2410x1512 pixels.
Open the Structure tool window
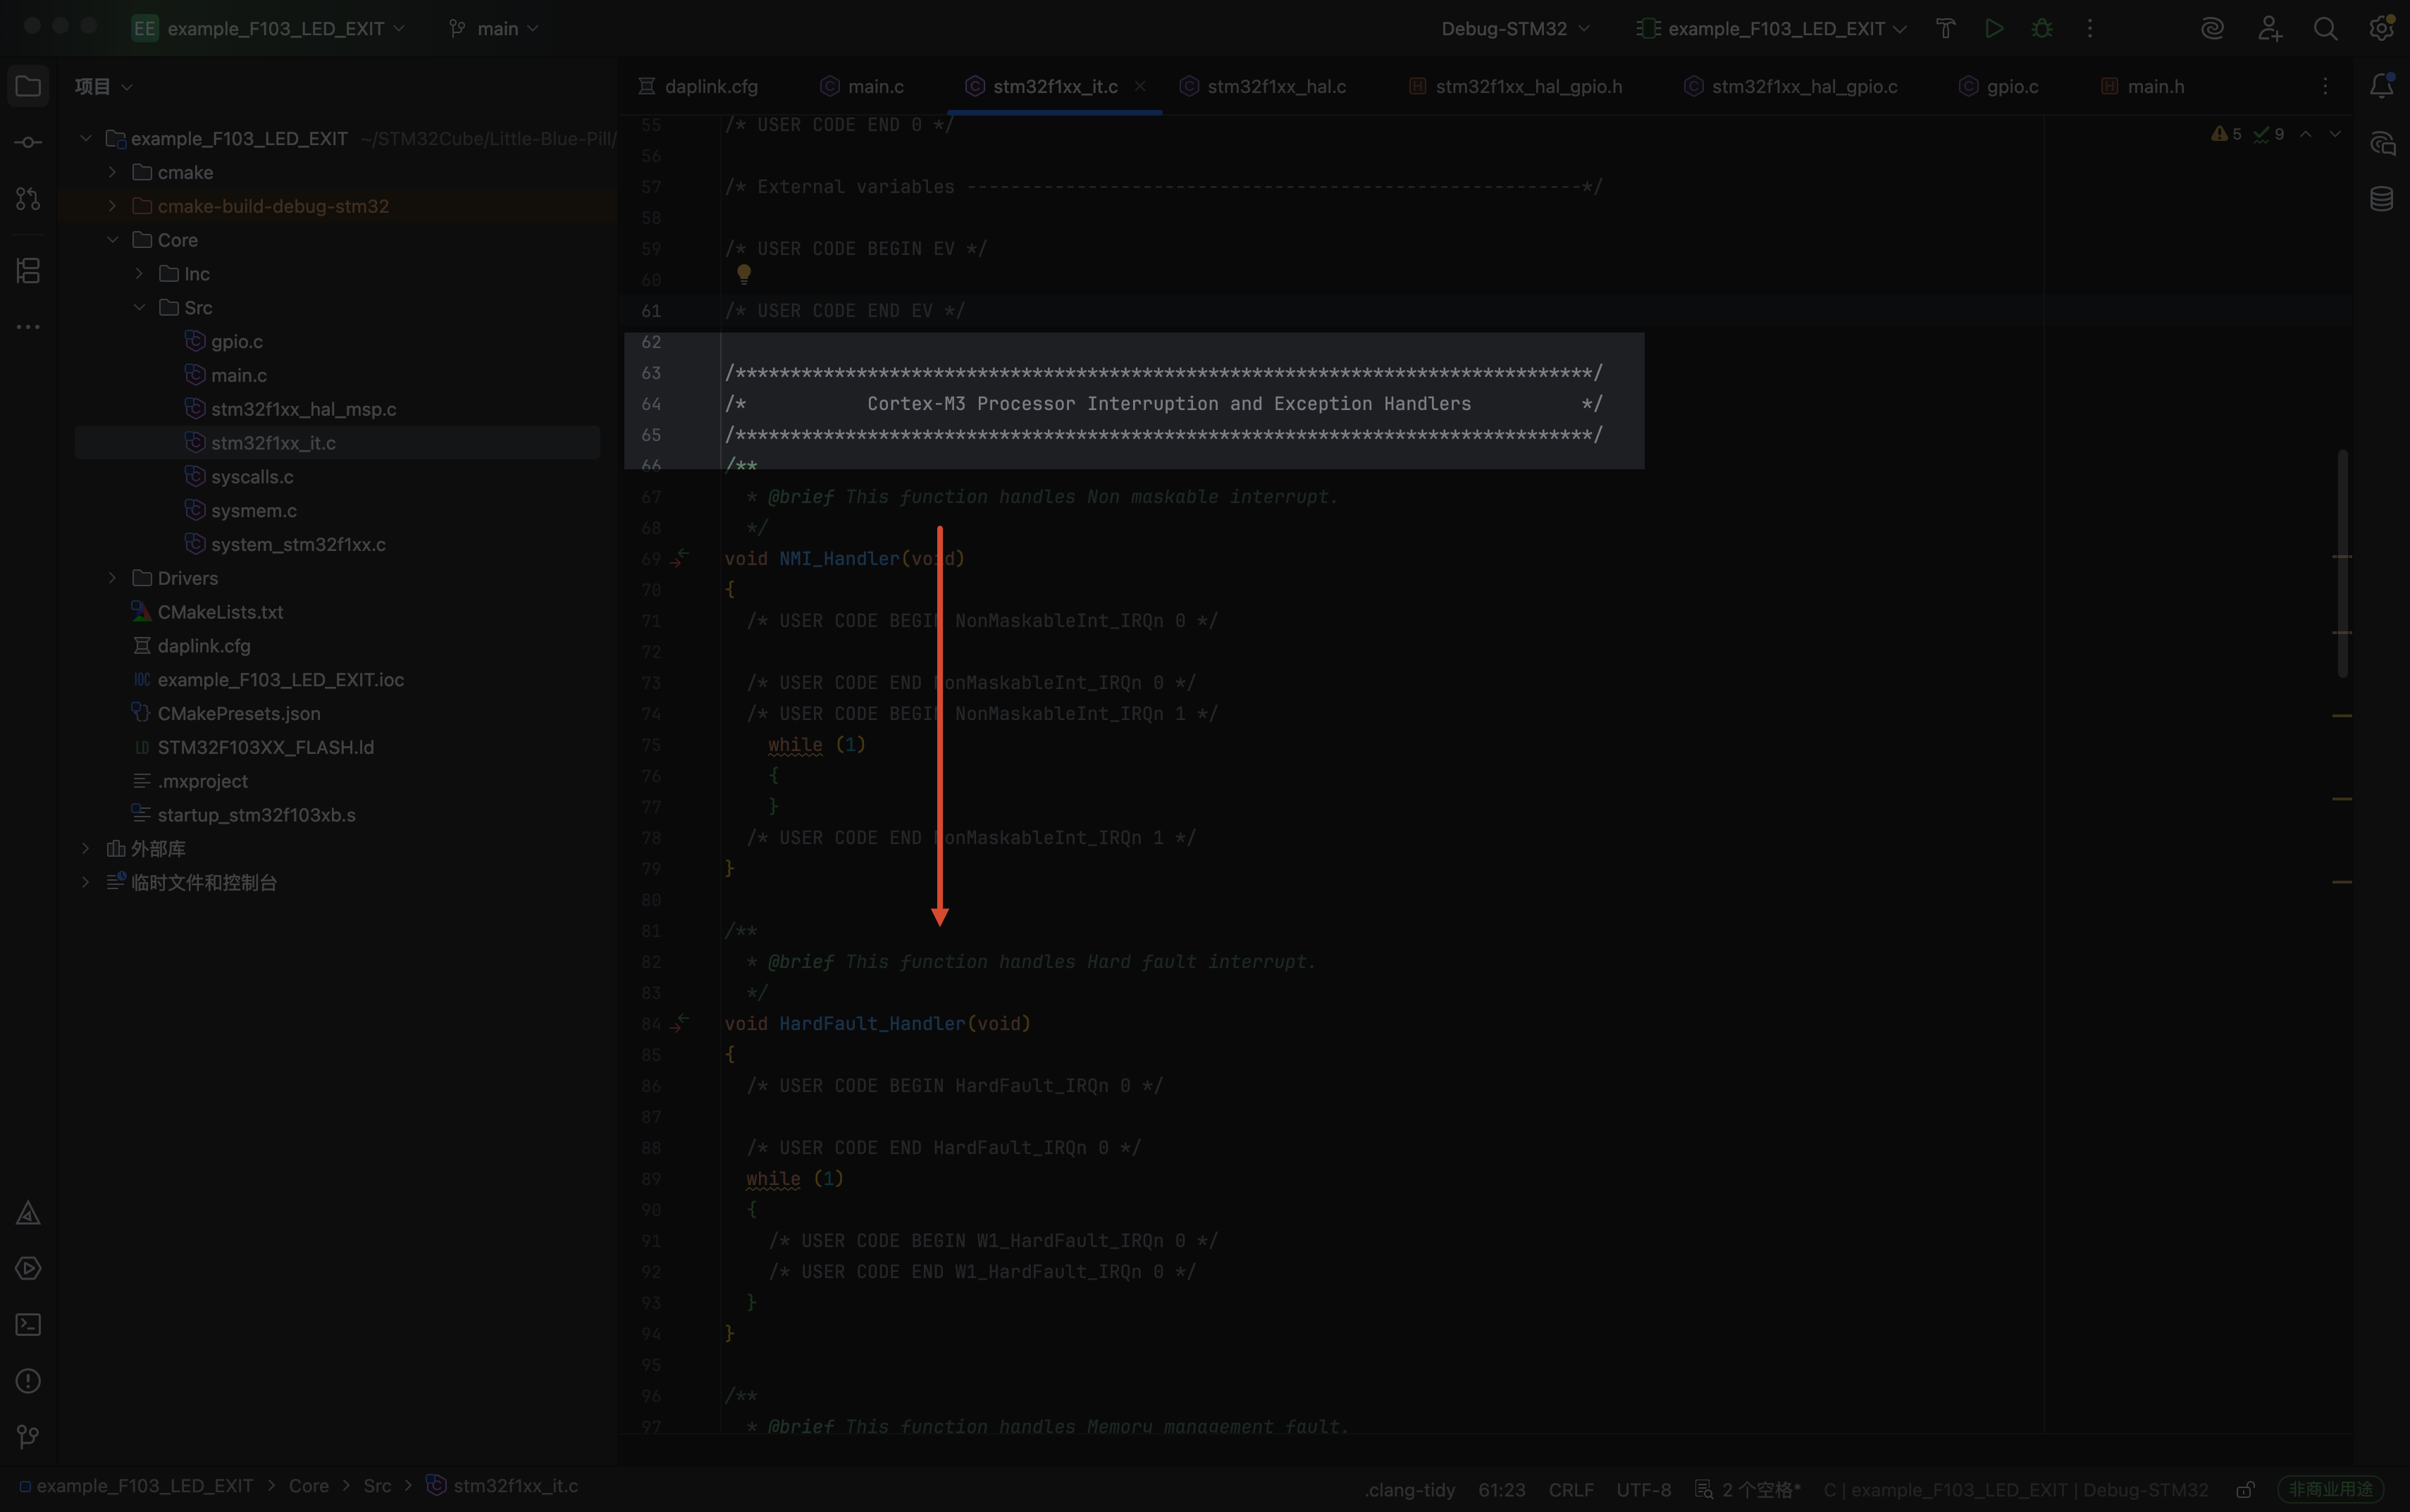click(28, 270)
